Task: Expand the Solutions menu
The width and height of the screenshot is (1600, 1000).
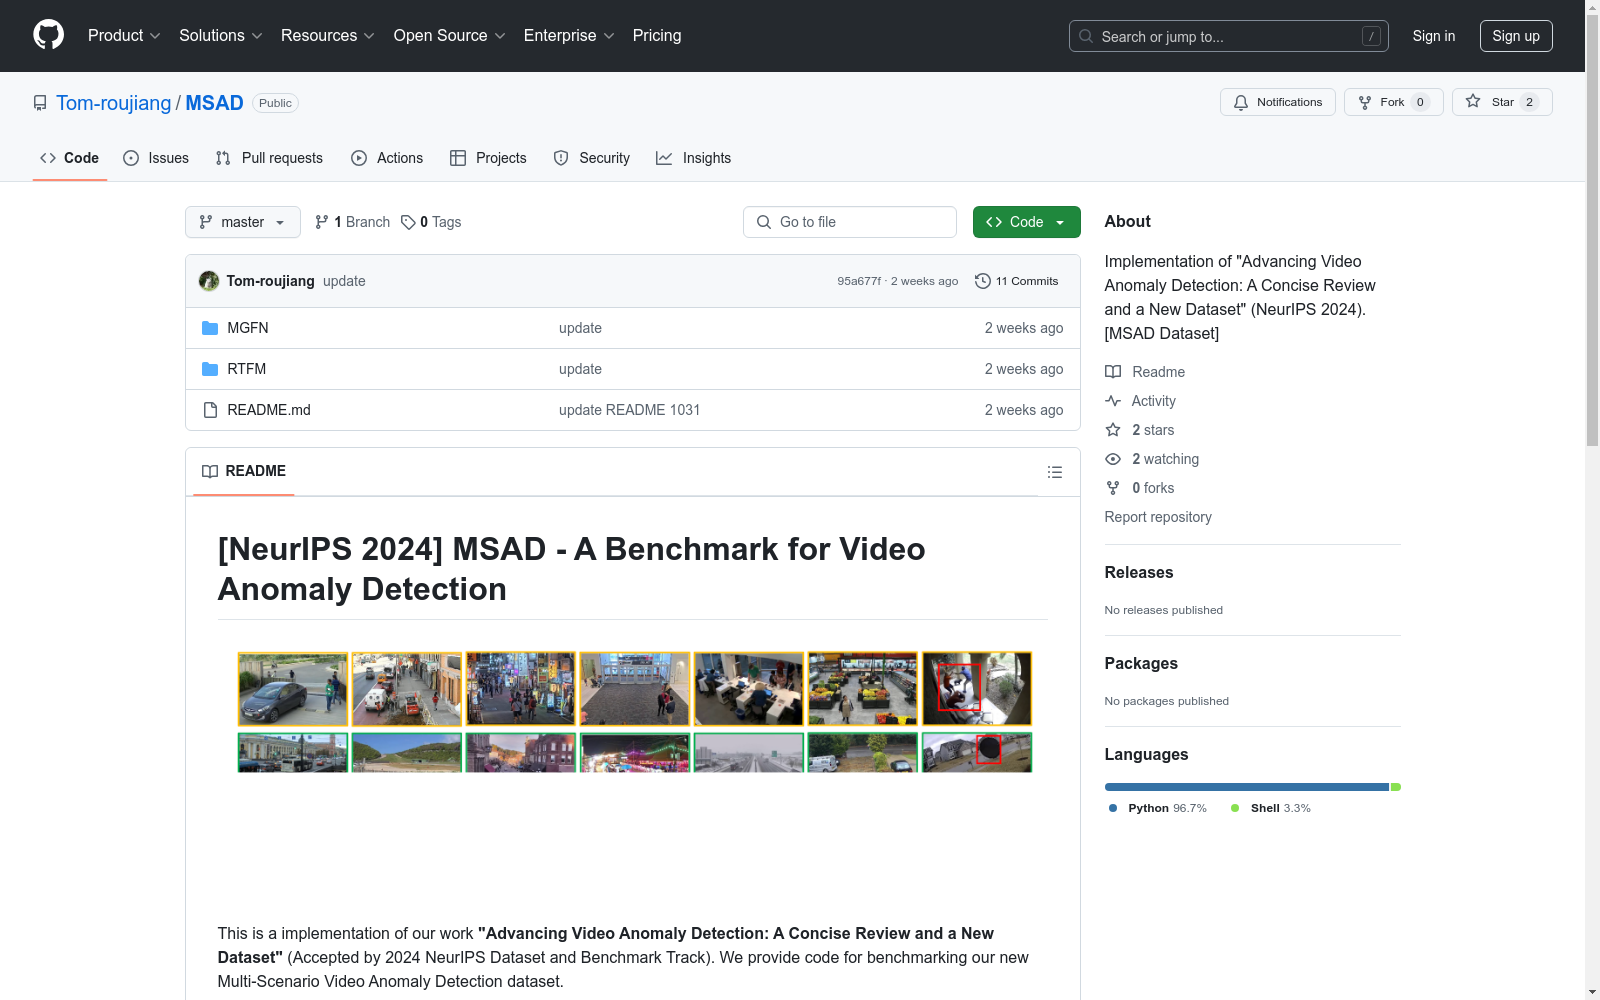Action: (x=220, y=36)
